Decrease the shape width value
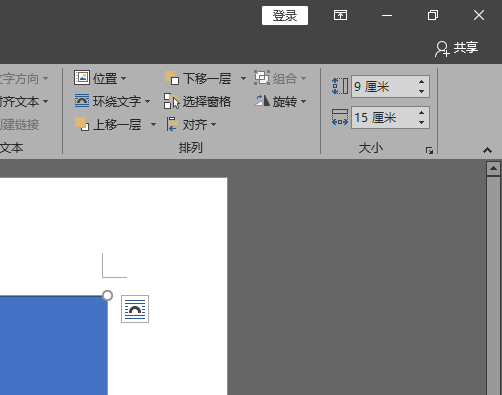The image size is (502, 395). coord(422,122)
